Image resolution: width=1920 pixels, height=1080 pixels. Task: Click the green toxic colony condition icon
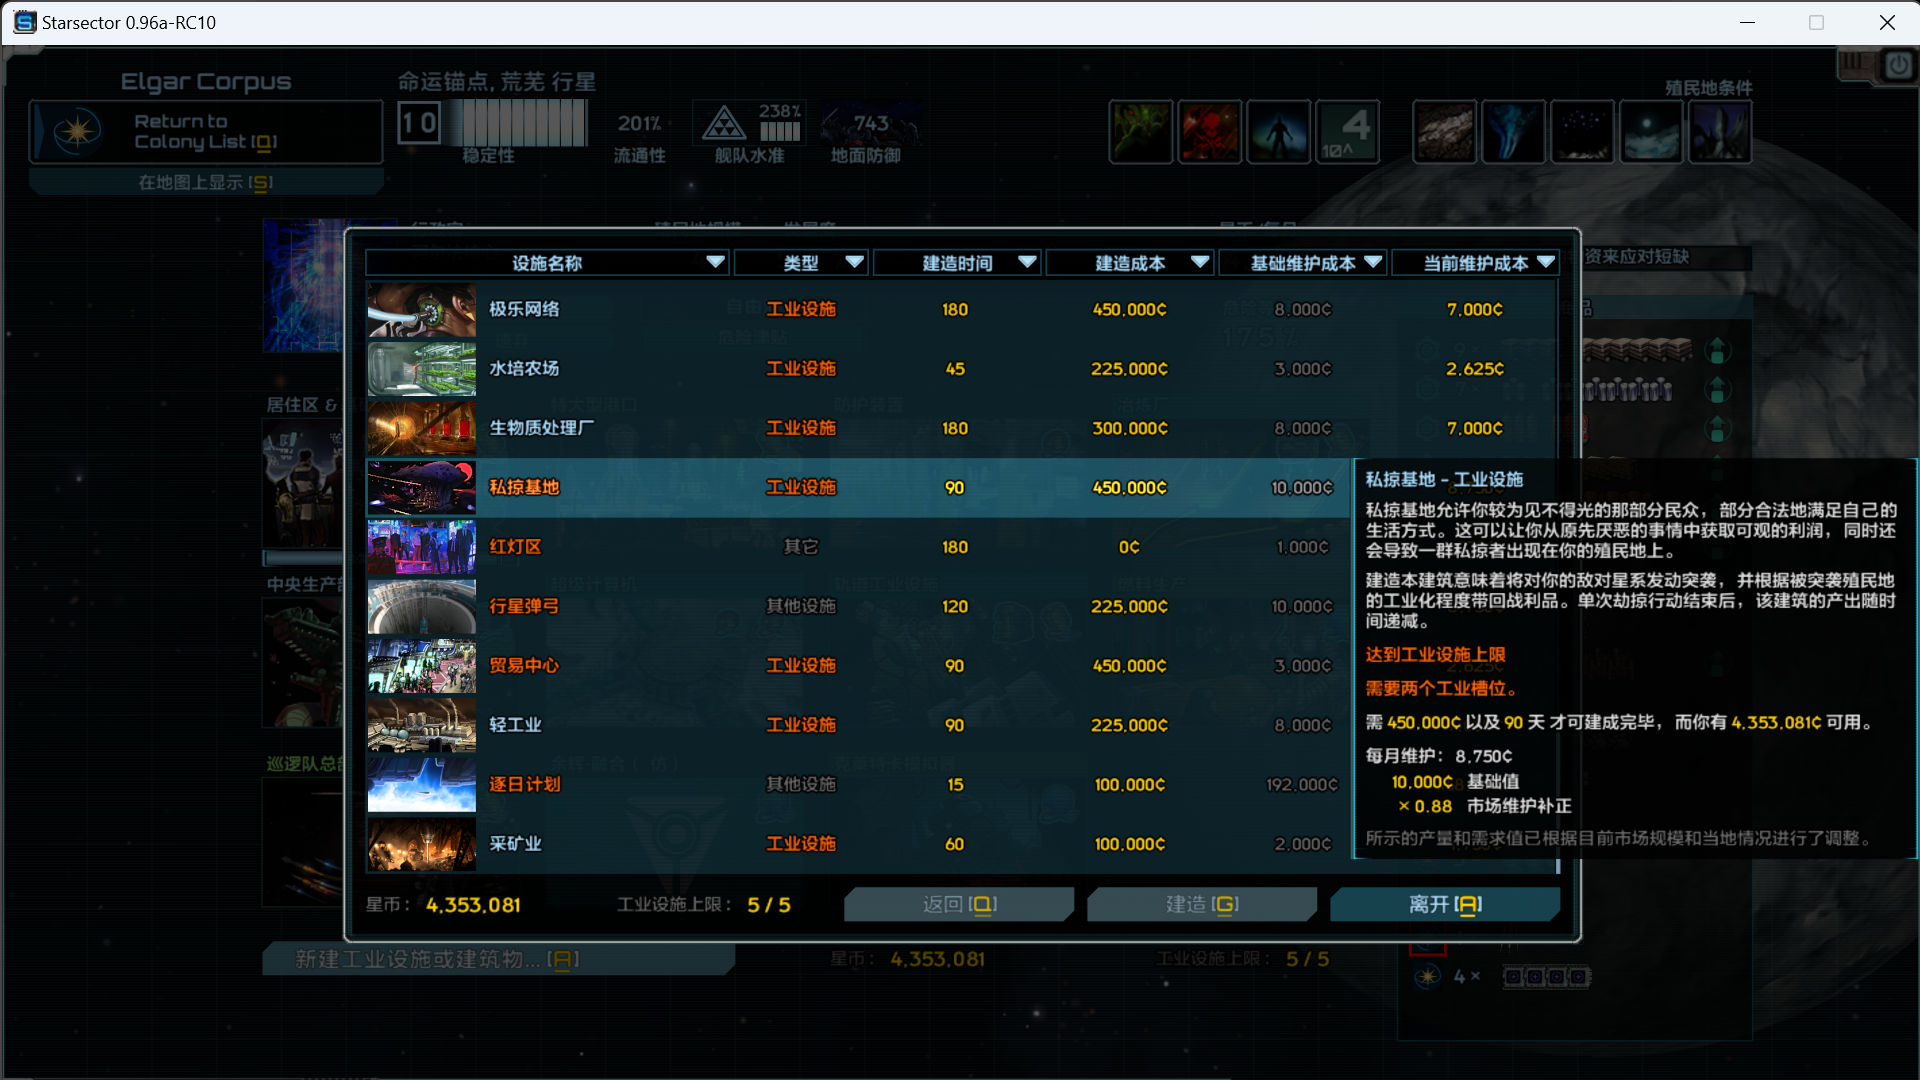(x=1141, y=131)
